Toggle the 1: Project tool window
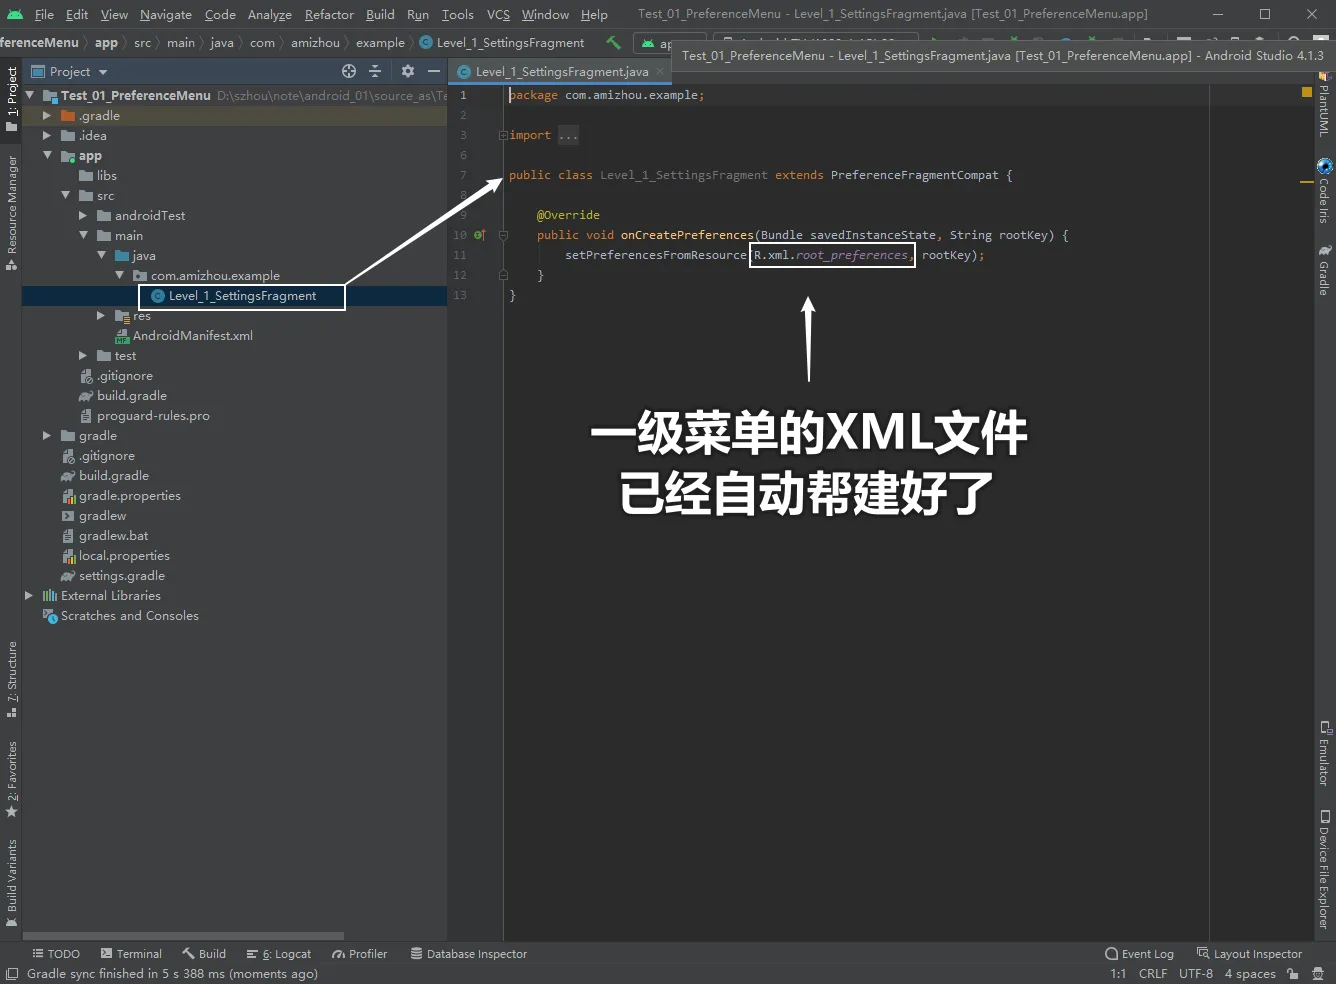This screenshot has height=984, width=1336. click(x=11, y=98)
